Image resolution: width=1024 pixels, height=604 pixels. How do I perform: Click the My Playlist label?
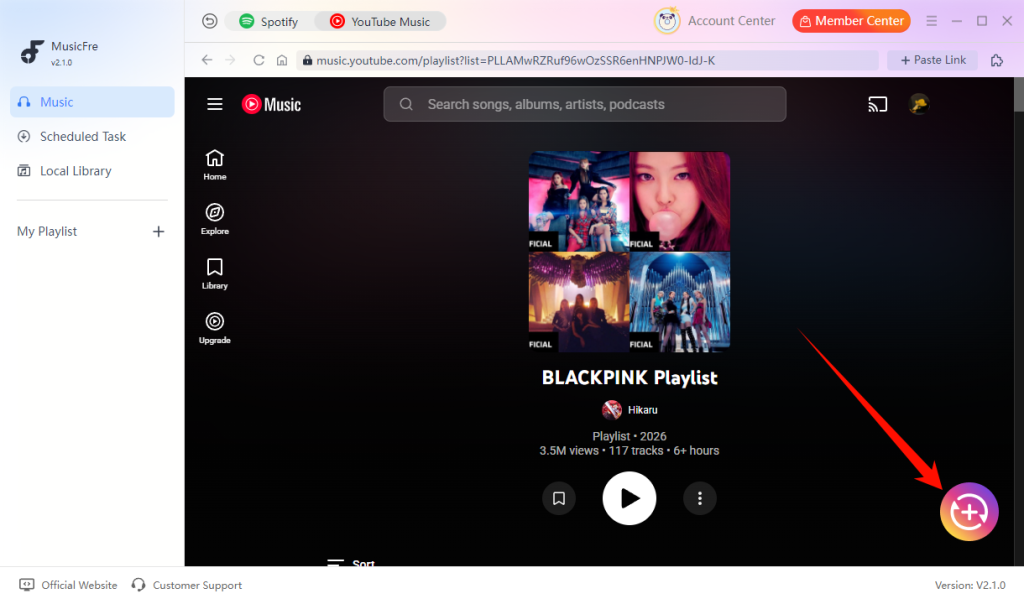(x=47, y=232)
